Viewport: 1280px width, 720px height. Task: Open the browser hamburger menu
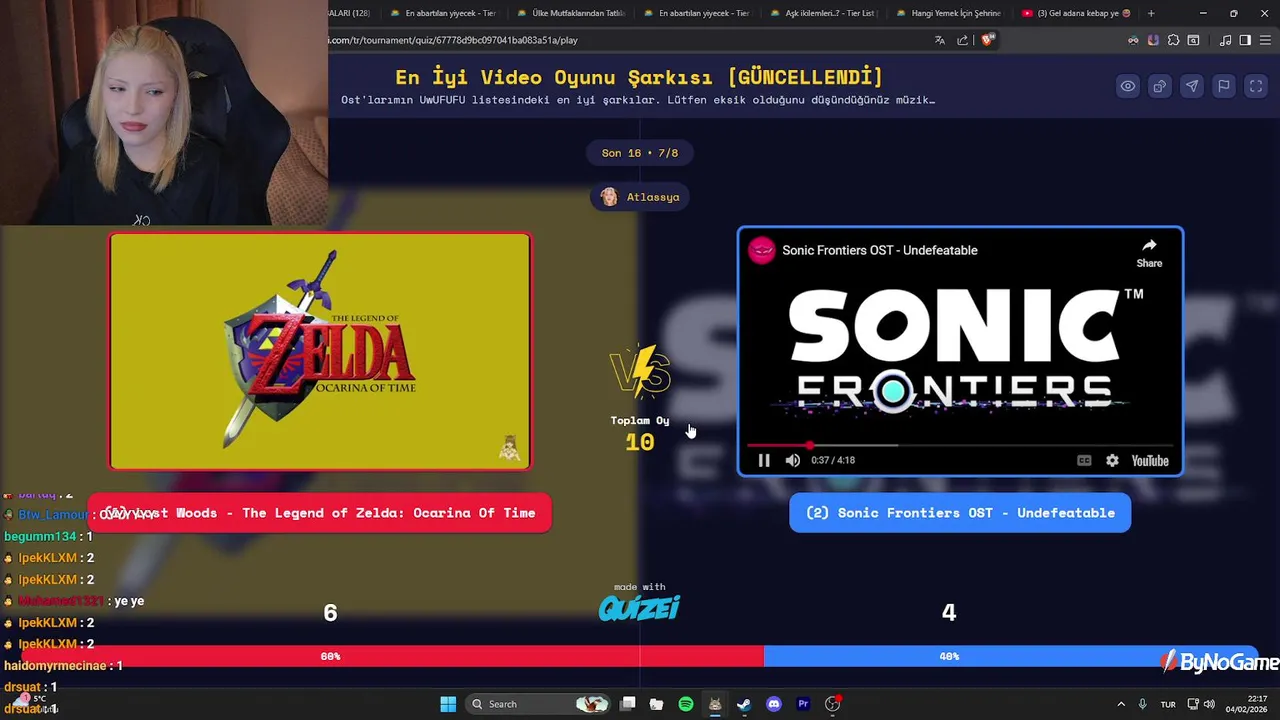[x=1265, y=40]
